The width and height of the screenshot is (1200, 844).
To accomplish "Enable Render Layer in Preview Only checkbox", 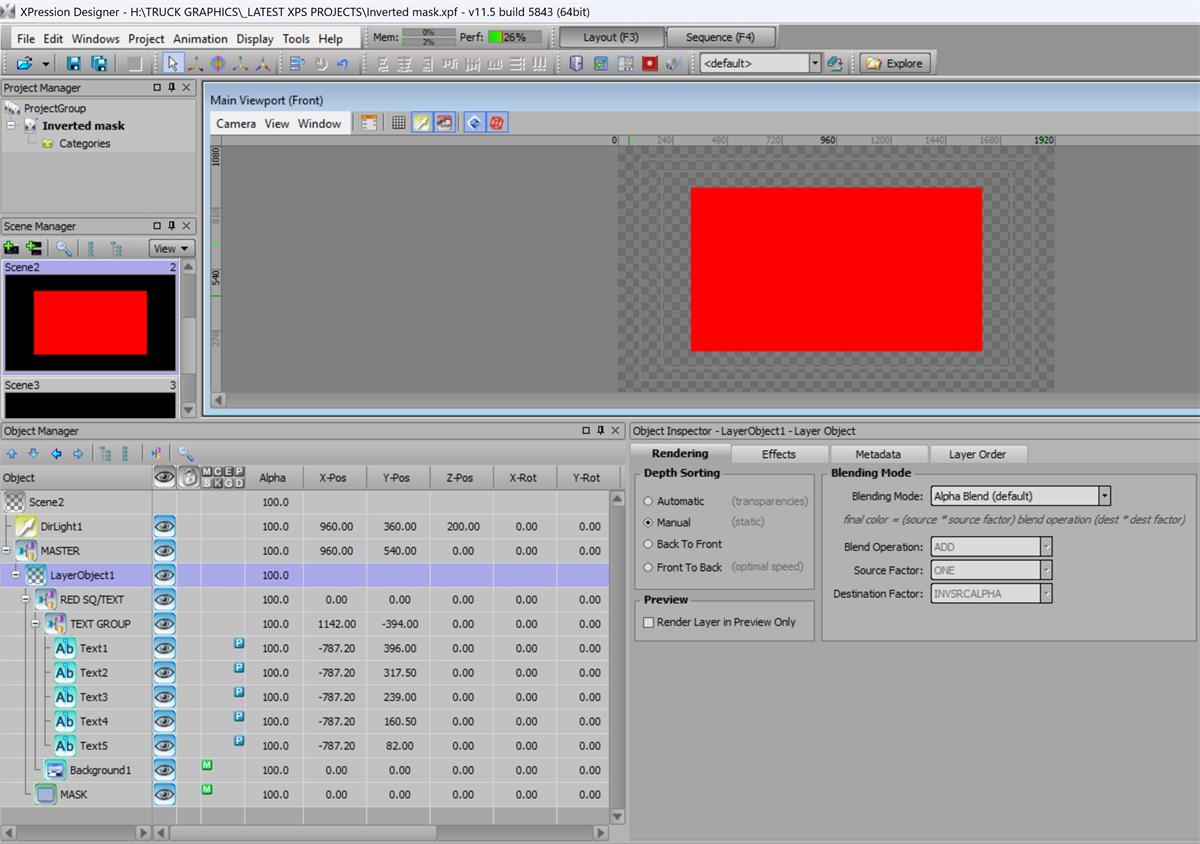I will 648,622.
